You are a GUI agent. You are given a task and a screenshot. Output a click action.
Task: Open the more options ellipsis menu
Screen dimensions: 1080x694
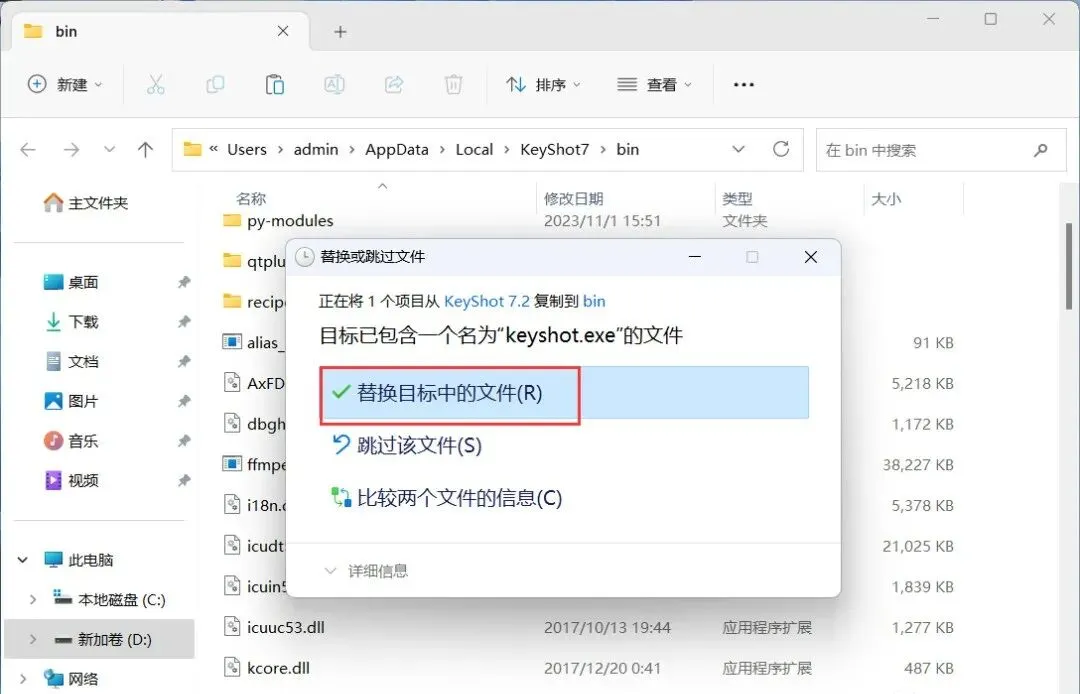[744, 85]
